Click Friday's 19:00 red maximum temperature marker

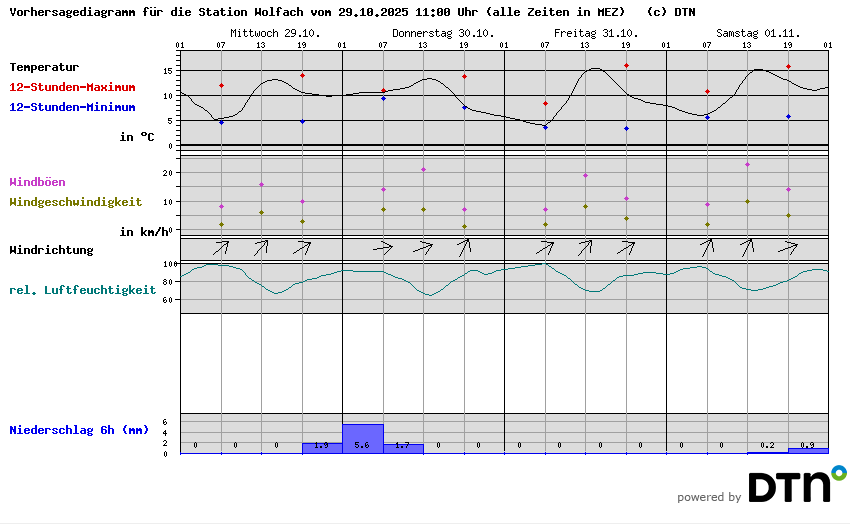point(626,66)
